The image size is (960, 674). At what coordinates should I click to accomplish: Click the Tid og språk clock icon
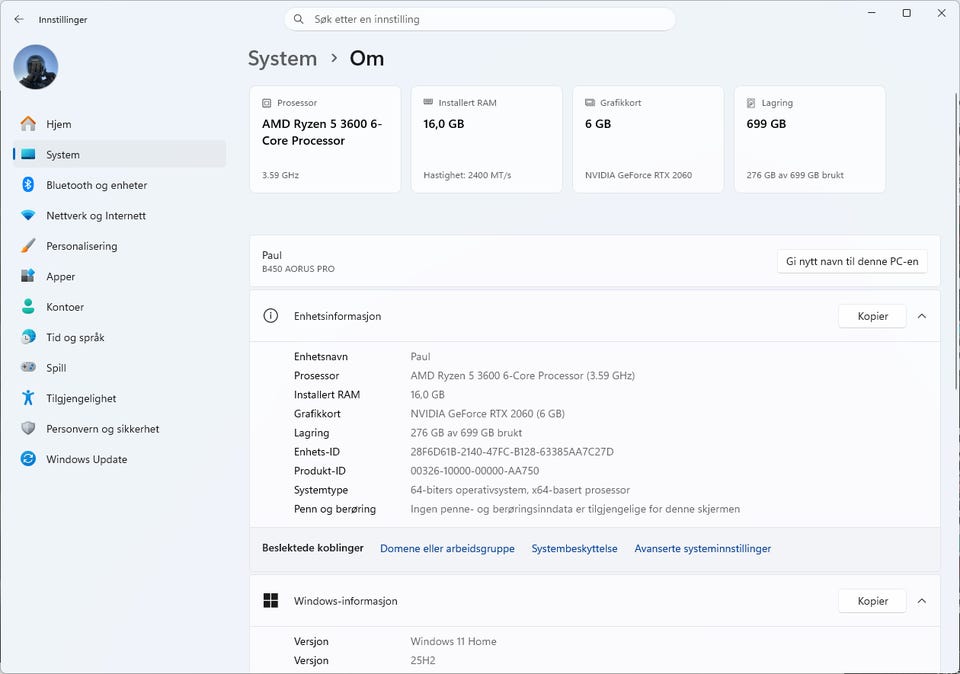coord(28,337)
